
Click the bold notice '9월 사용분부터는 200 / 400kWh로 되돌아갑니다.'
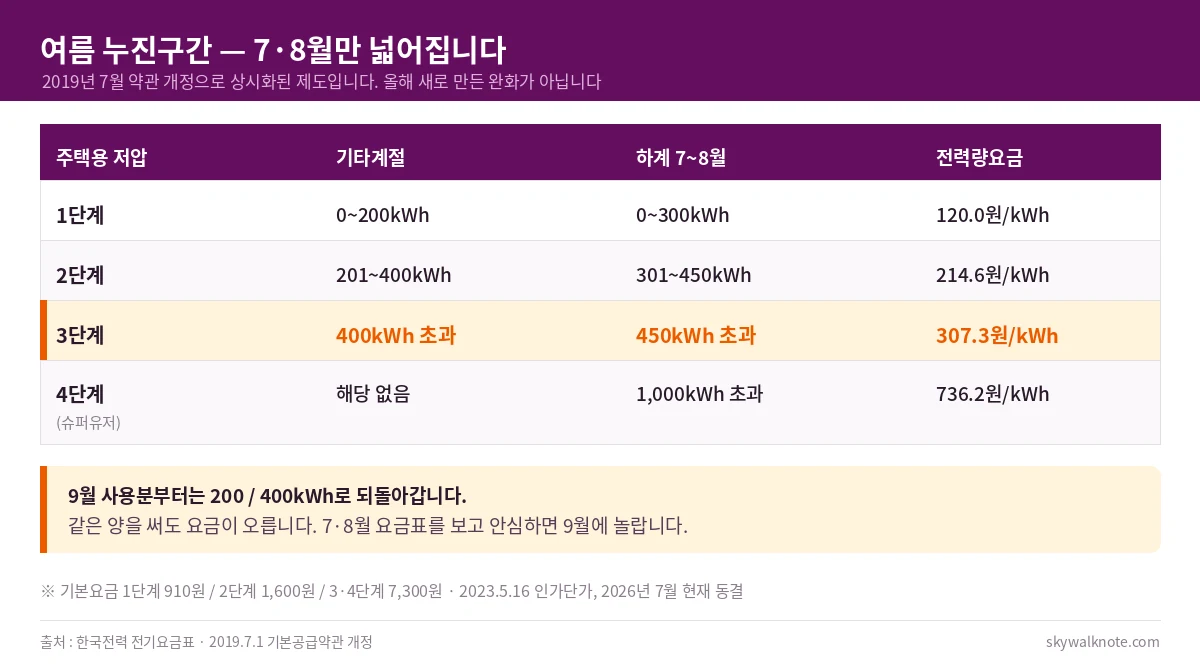coord(267,496)
